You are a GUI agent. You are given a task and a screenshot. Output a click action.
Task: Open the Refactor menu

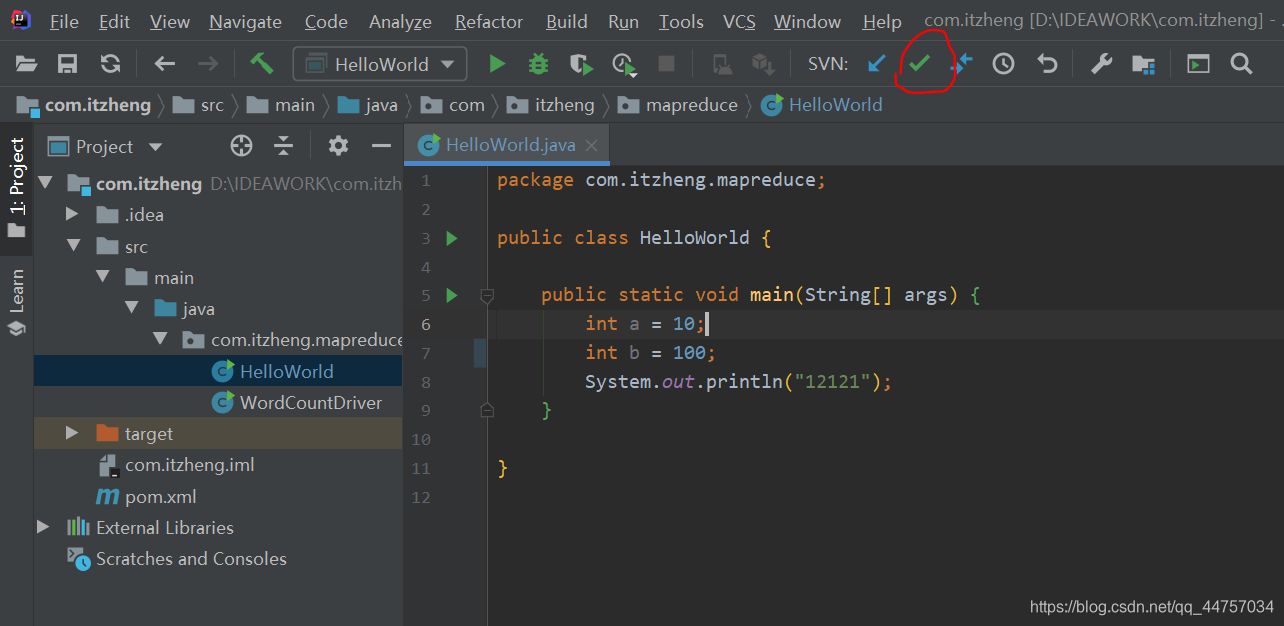488,21
